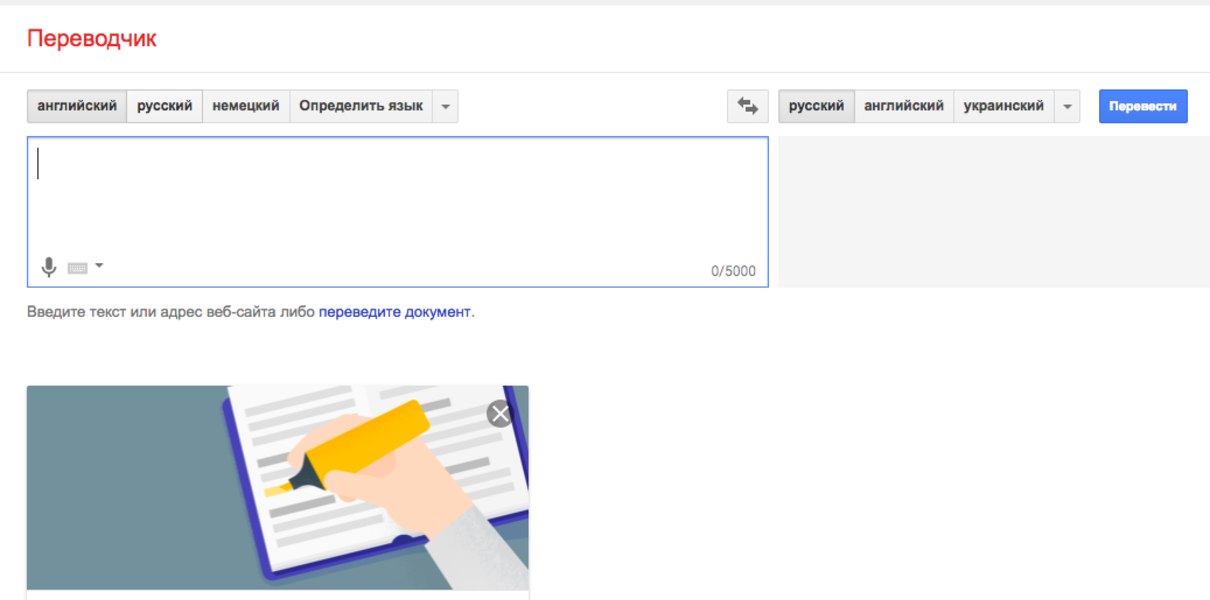Select немецкий as source language

tap(246, 106)
